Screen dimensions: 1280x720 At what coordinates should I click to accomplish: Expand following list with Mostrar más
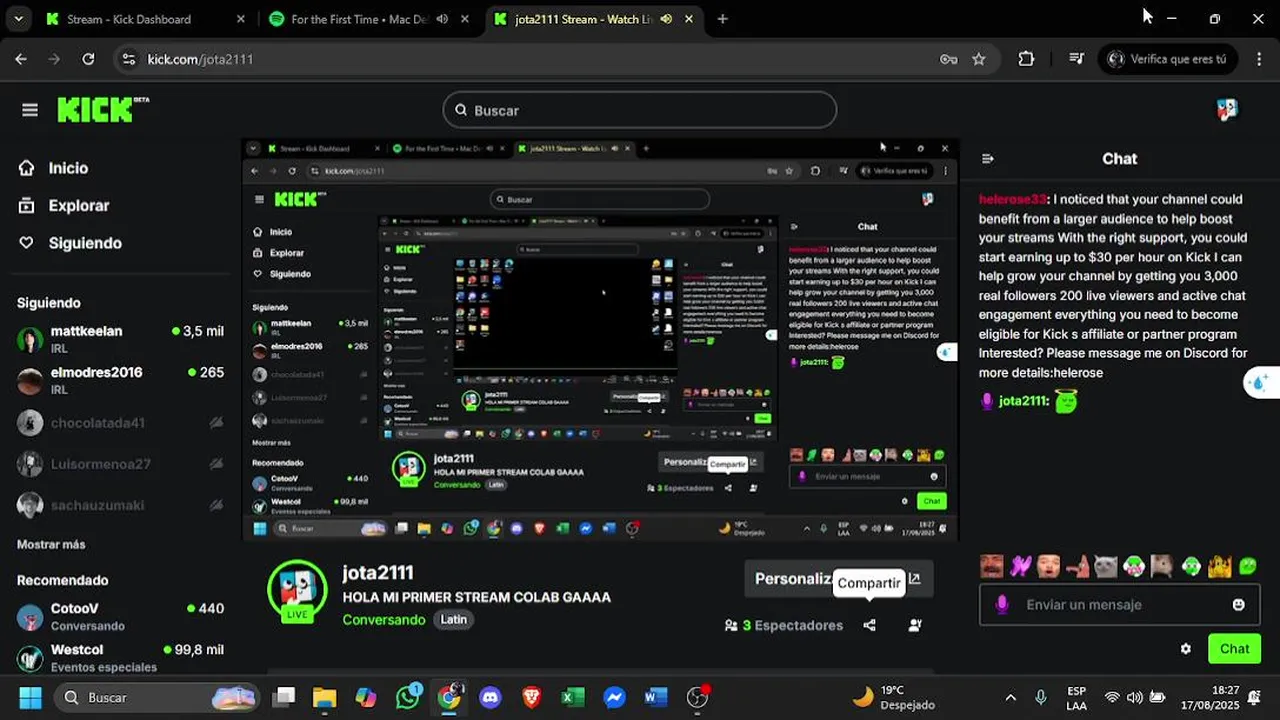[x=51, y=544]
